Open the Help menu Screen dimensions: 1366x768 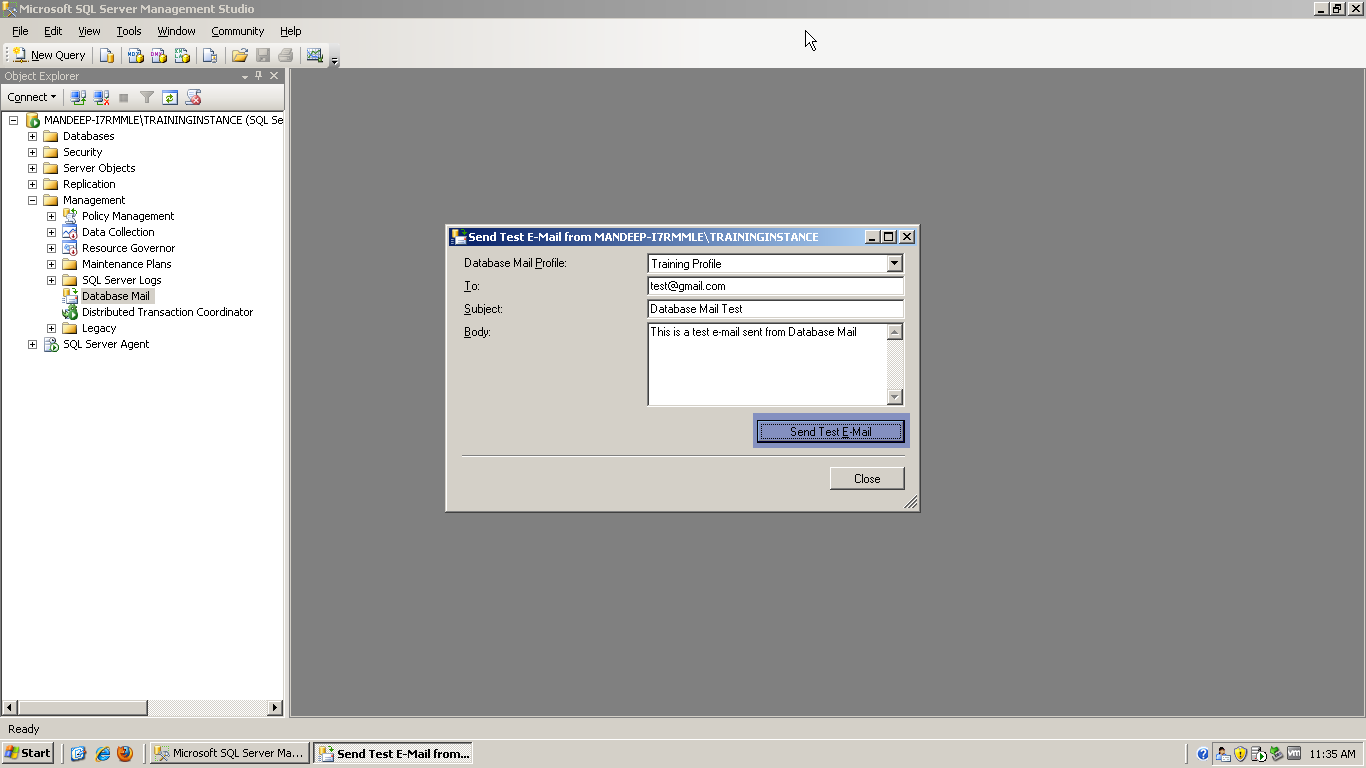(291, 31)
